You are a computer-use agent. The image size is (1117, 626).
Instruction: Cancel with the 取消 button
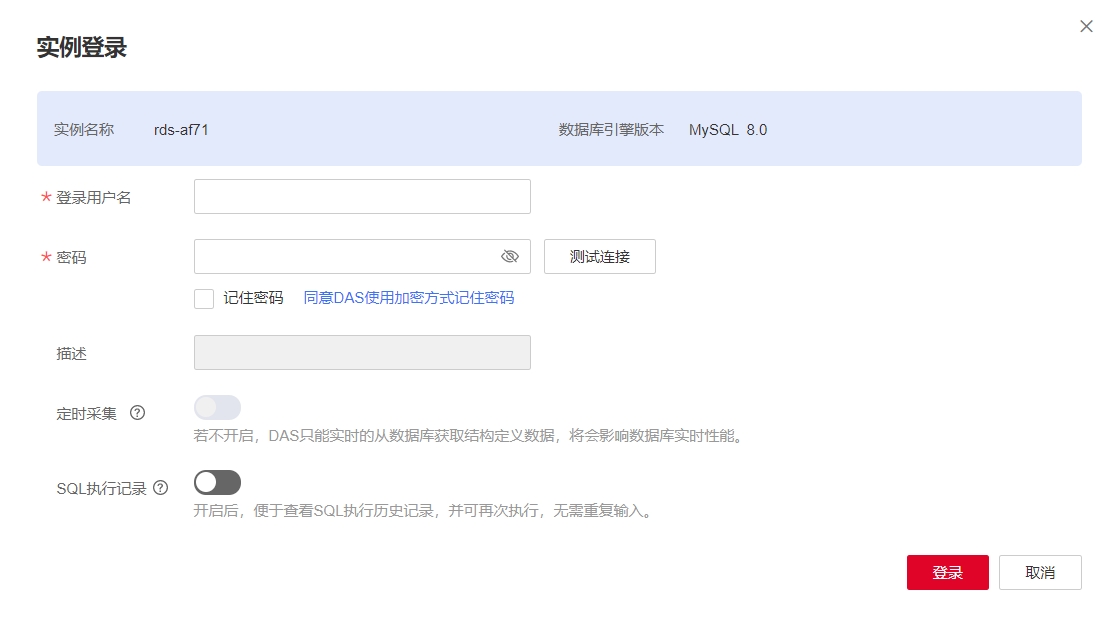click(x=1040, y=573)
